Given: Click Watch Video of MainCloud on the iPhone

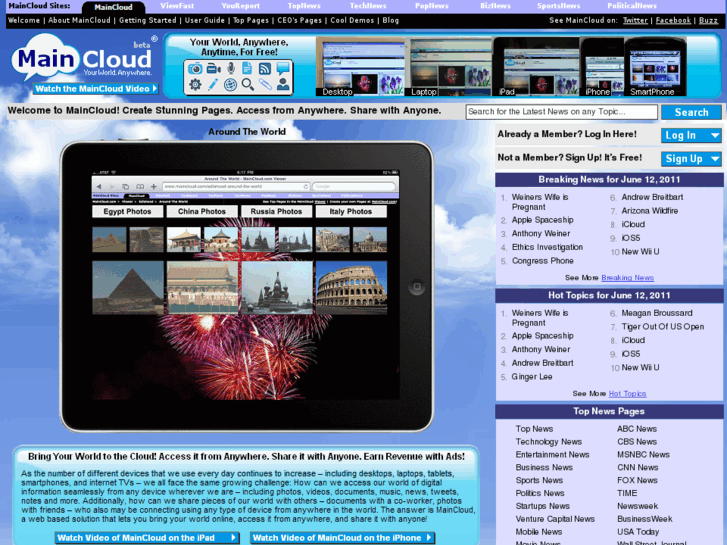Looking at the screenshot, I should click(x=342, y=538).
